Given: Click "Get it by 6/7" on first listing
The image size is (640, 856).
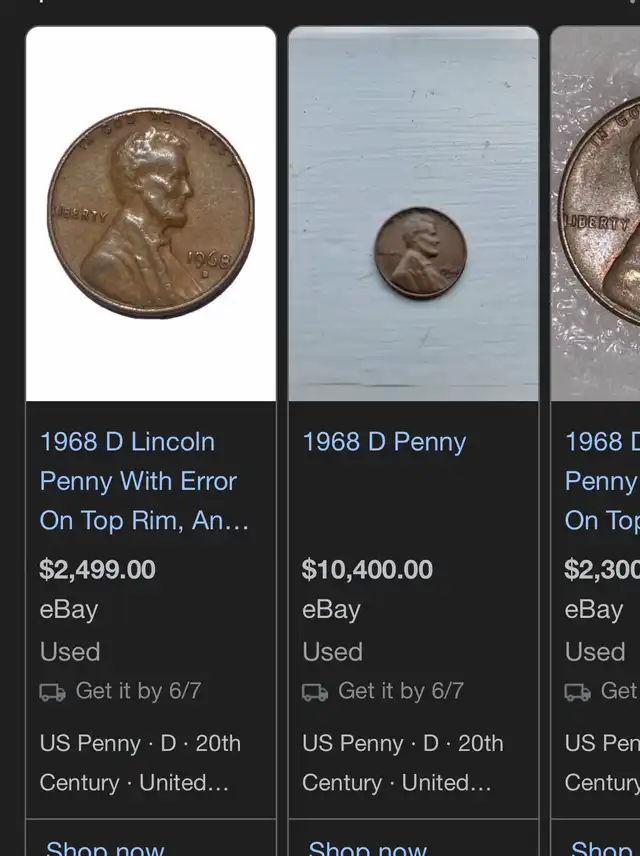Looking at the screenshot, I should click(138, 691).
